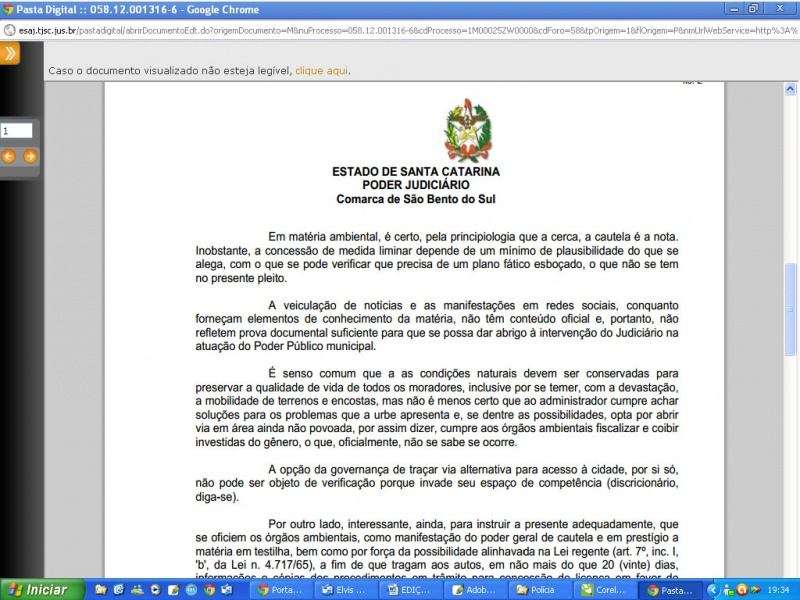Image resolution: width=800 pixels, height=600 pixels.
Task: Expand hidden system tray icons arrow
Action: point(712,590)
